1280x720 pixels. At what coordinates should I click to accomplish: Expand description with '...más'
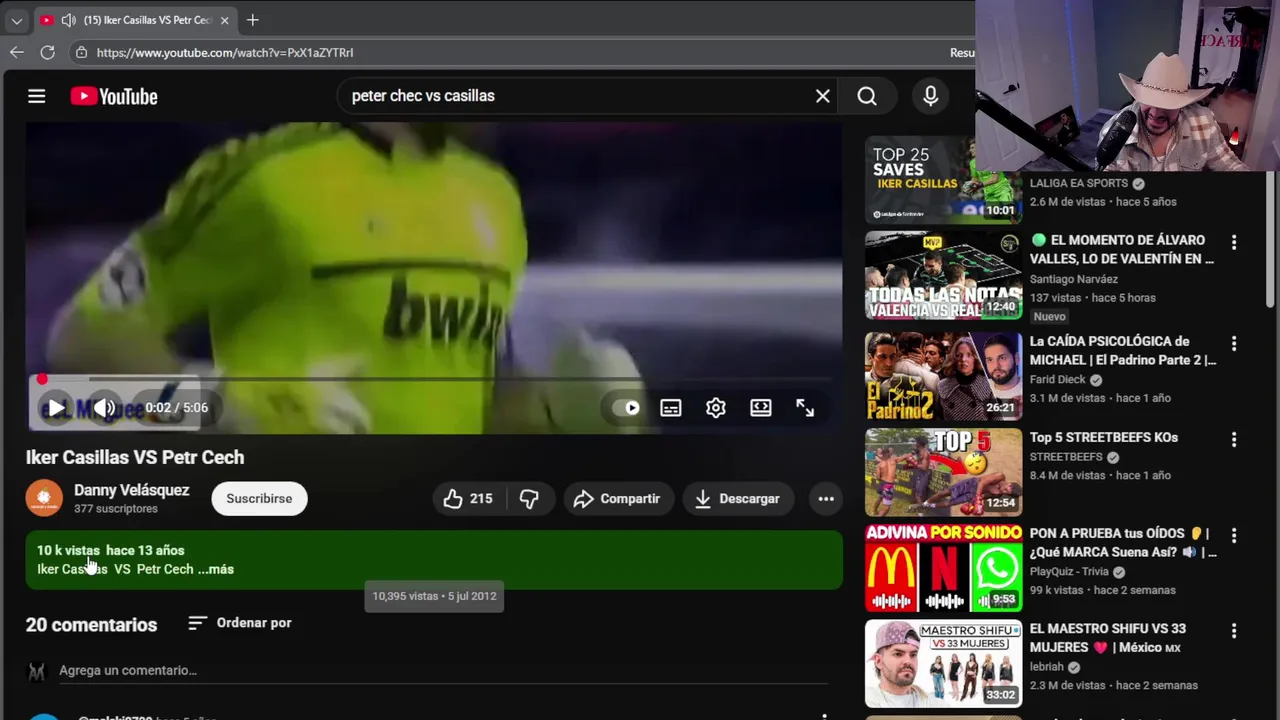(x=216, y=569)
